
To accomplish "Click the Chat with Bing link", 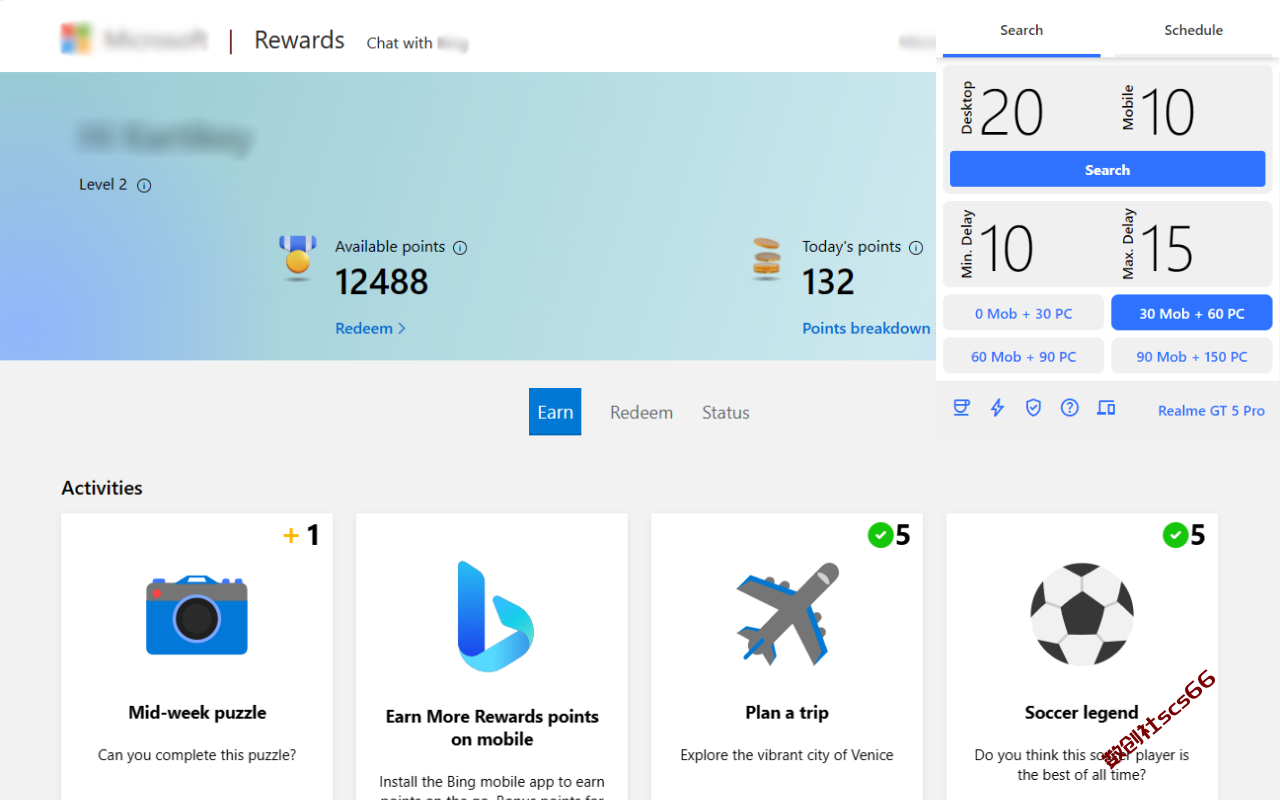I will pos(417,43).
